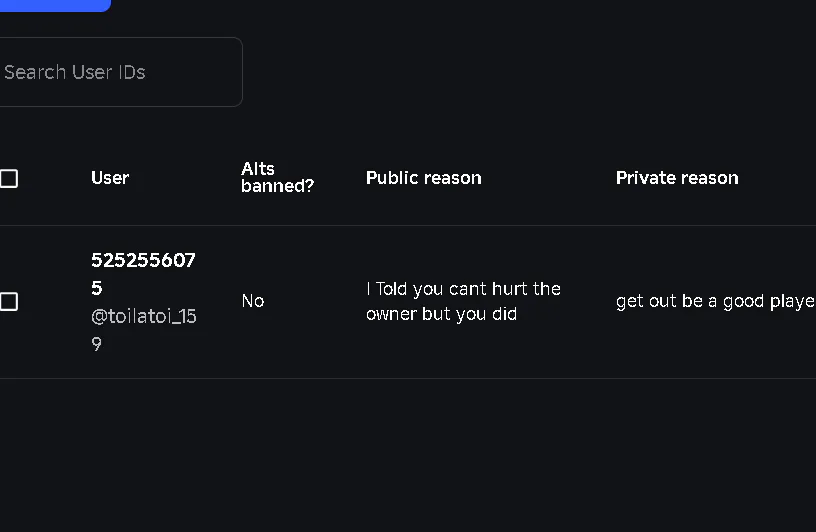
Task: Click the line owner but you did
Action: tap(441, 314)
